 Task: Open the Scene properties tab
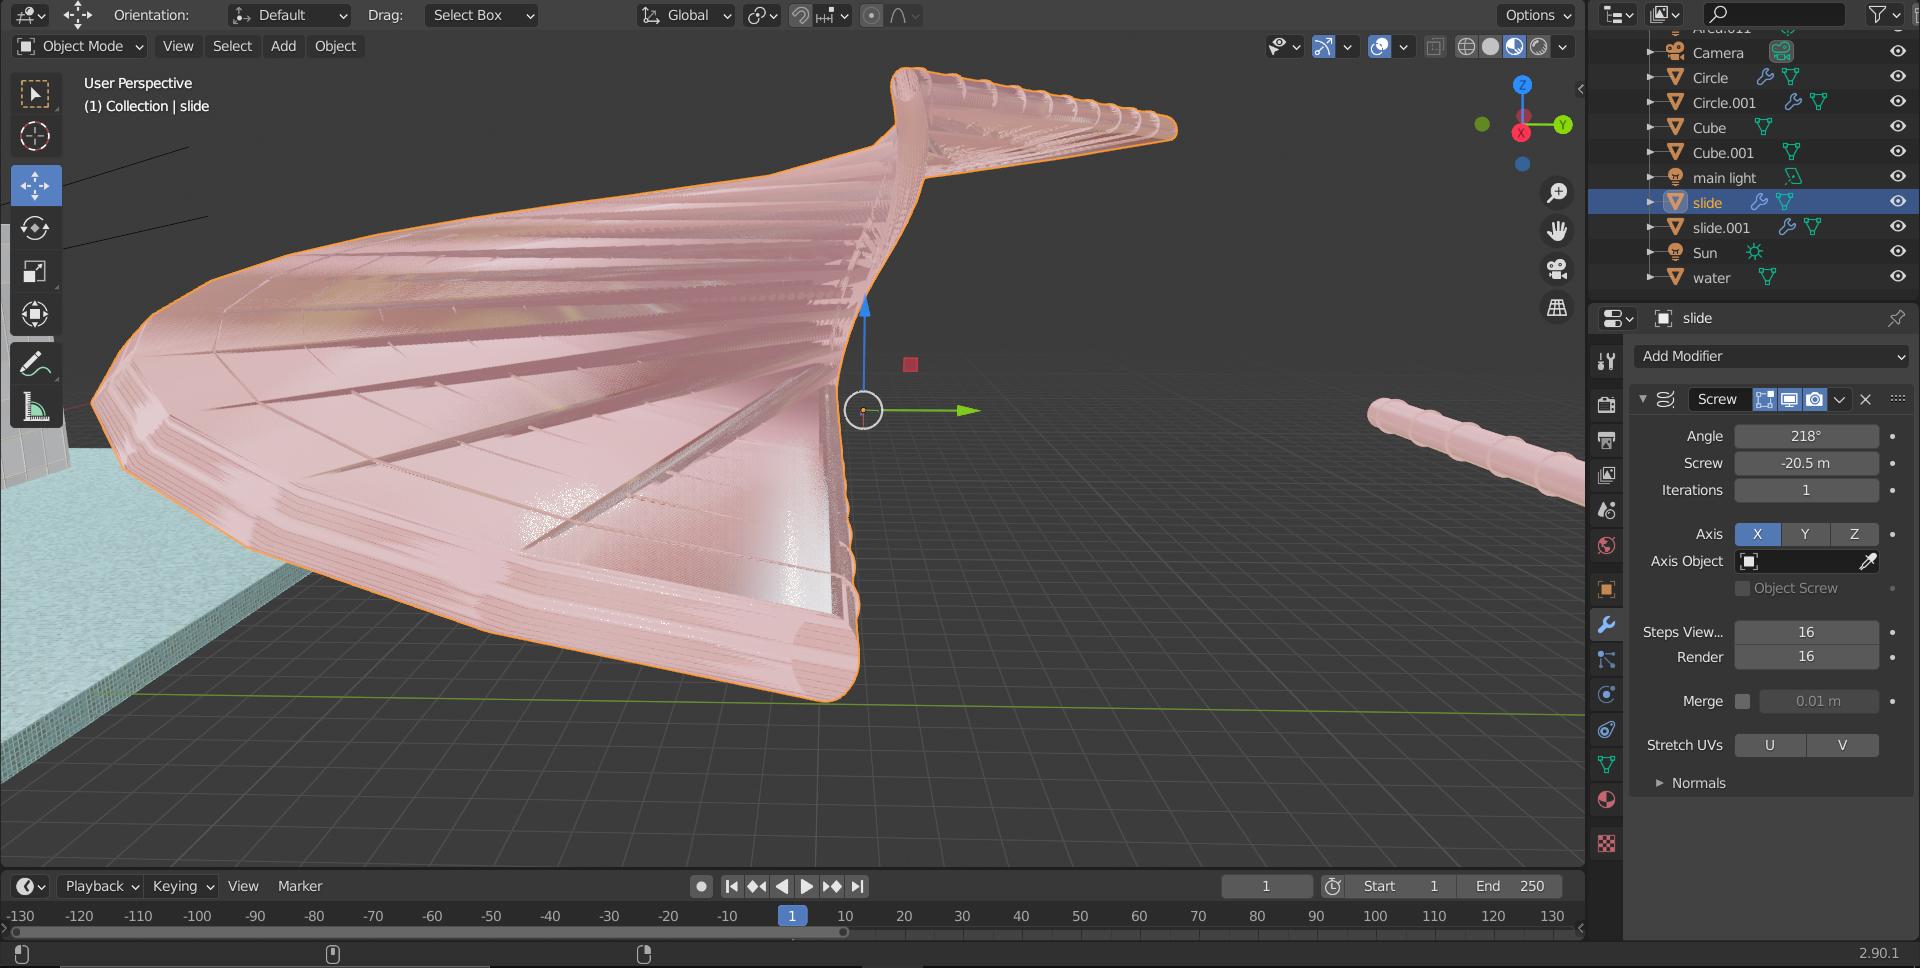pos(1606,510)
